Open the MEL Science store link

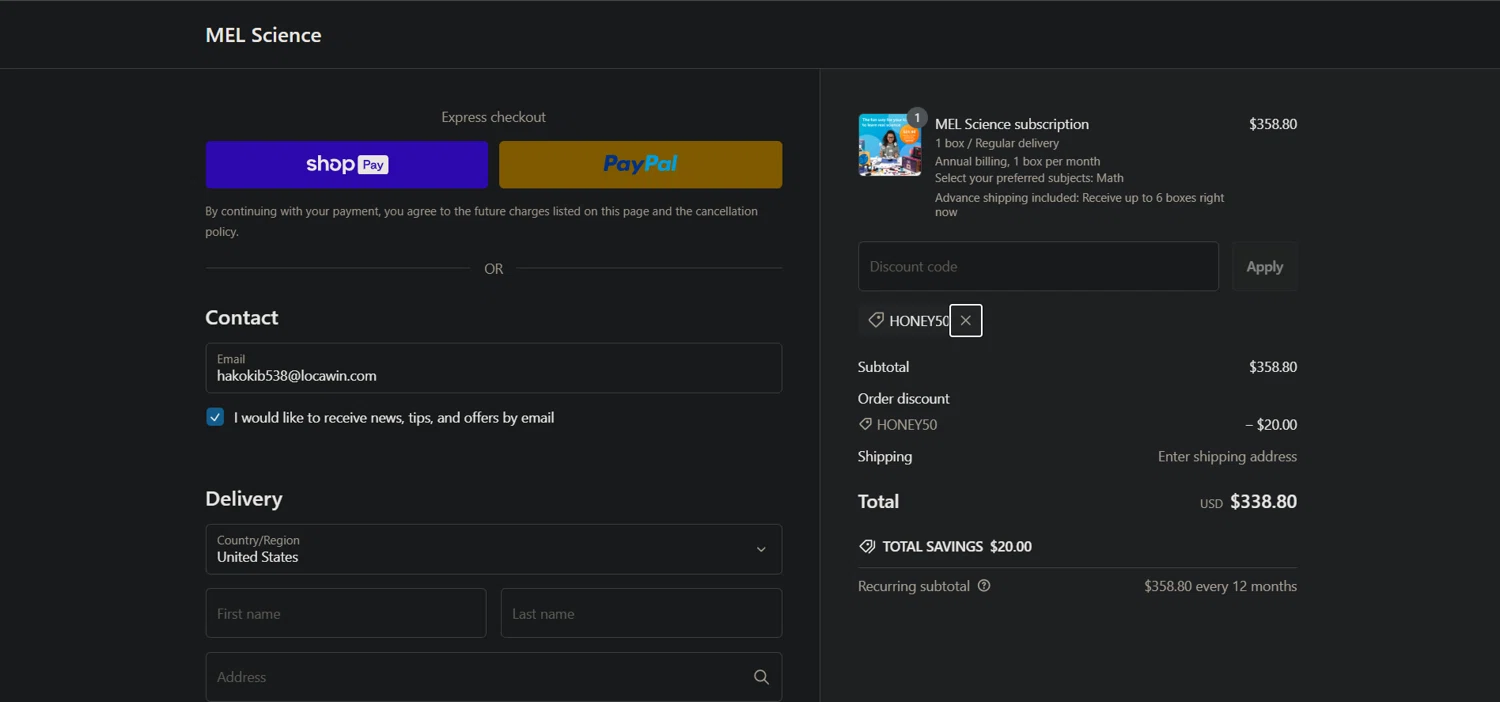[x=263, y=35]
